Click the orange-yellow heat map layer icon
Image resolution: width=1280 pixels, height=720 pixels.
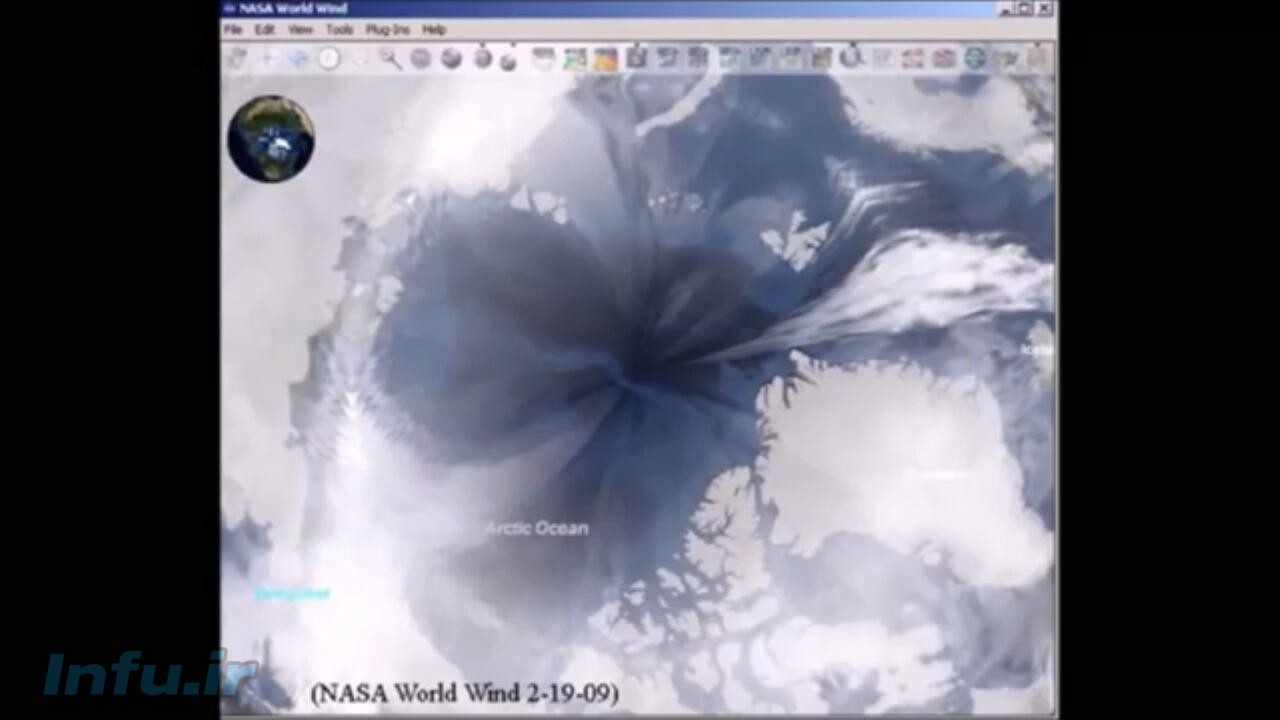point(605,59)
